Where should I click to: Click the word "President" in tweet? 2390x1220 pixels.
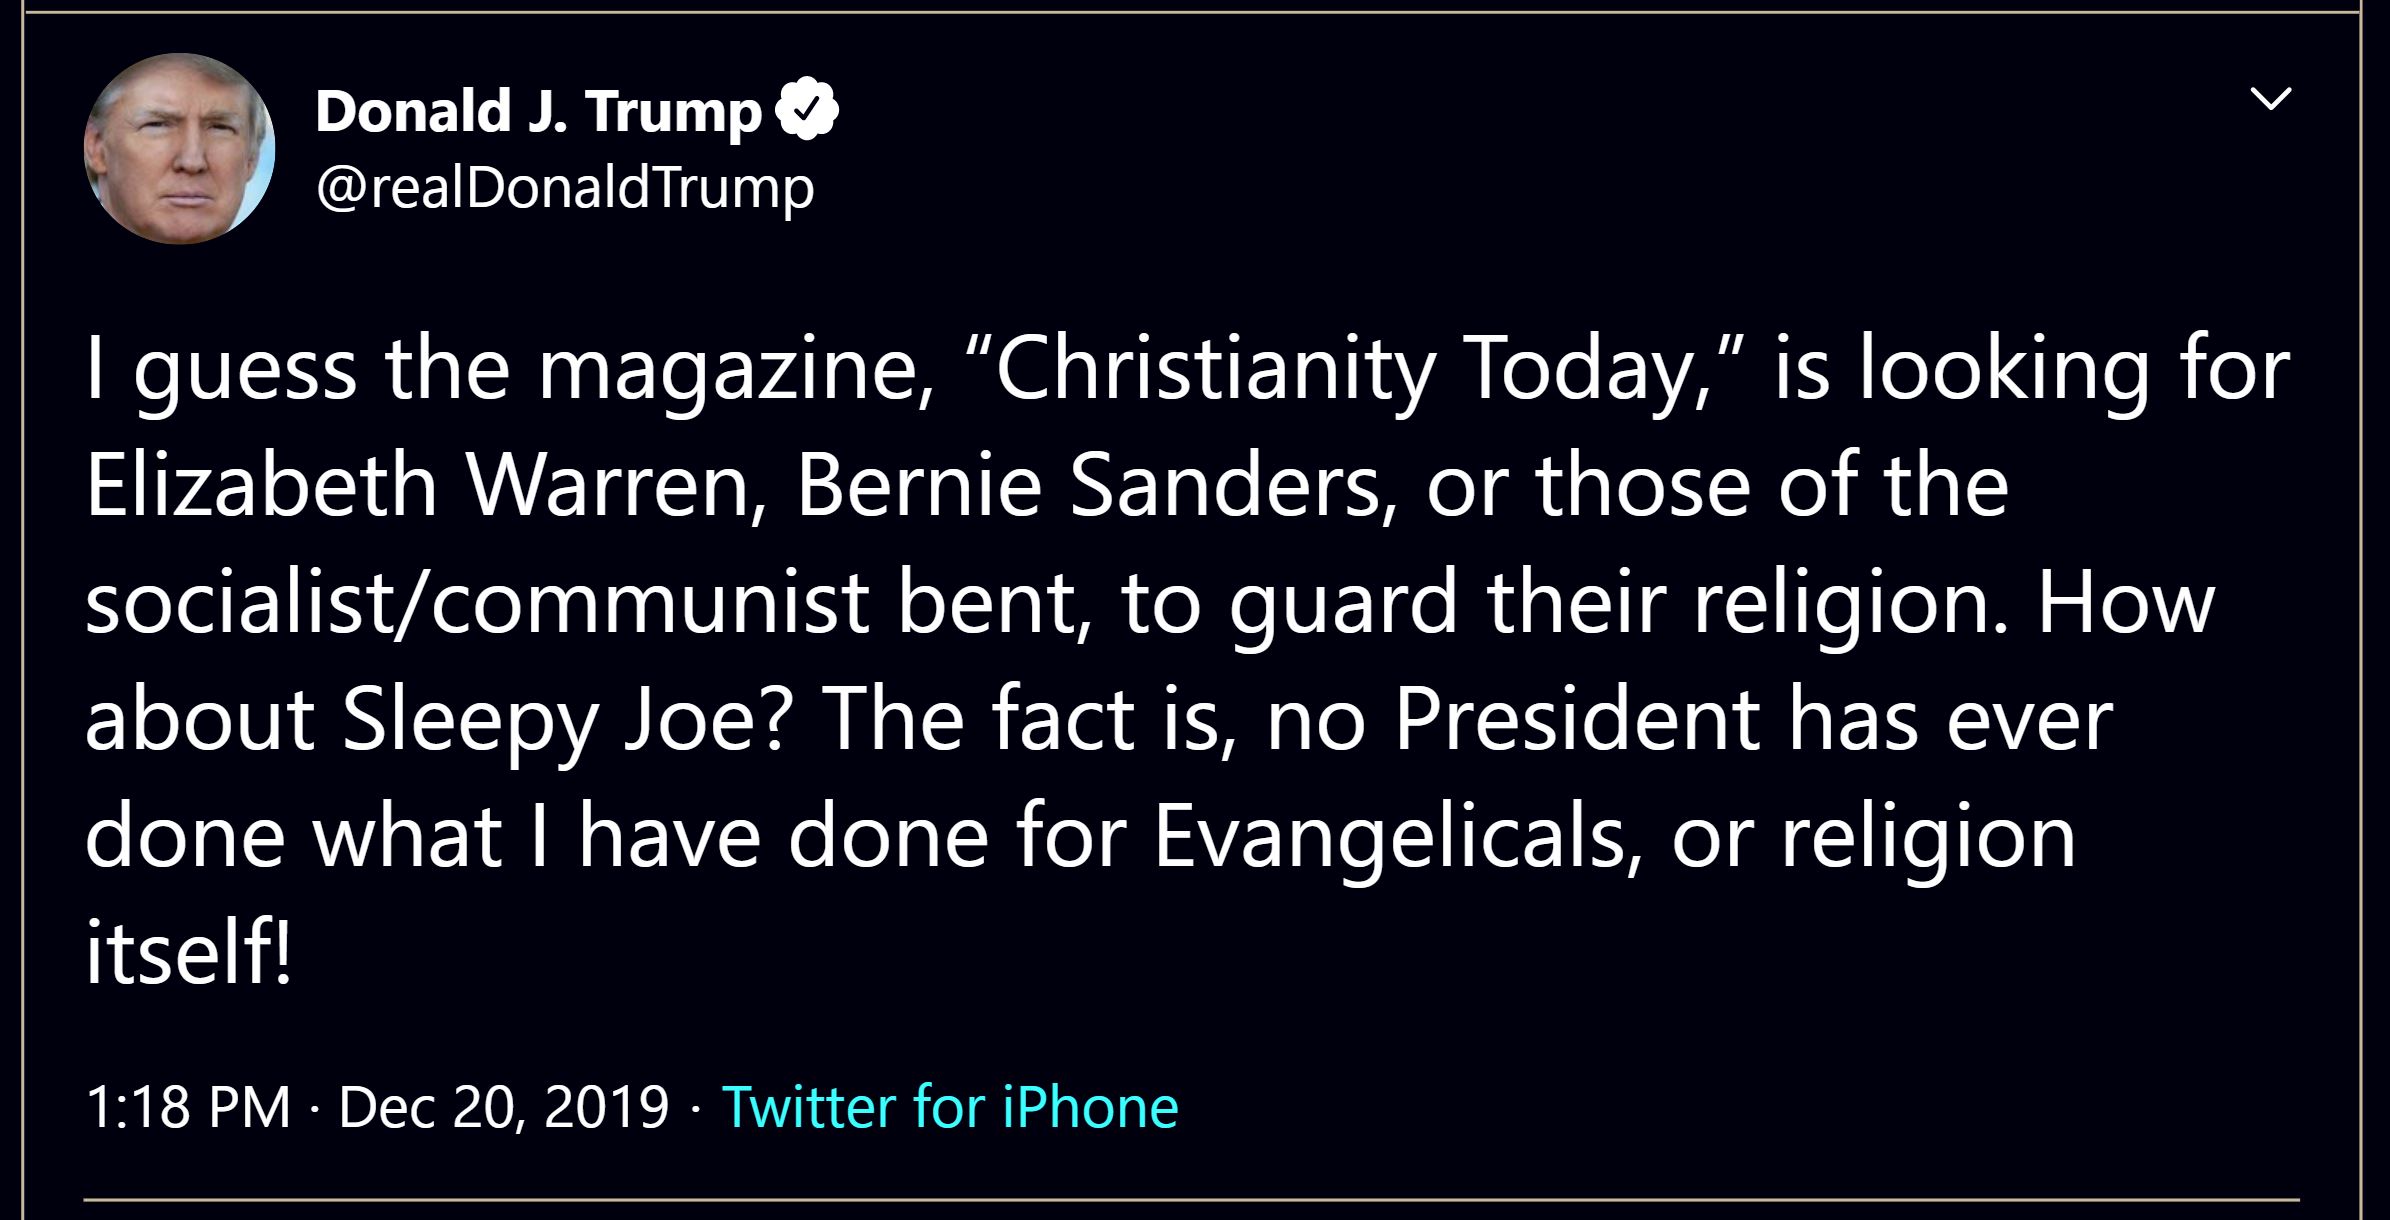(1576, 720)
